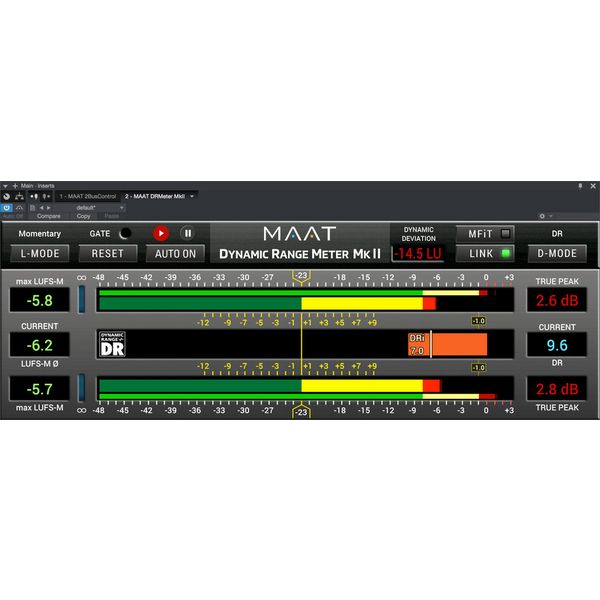Select the 2 - MAAT DRMeter MkII tab

click(155, 196)
